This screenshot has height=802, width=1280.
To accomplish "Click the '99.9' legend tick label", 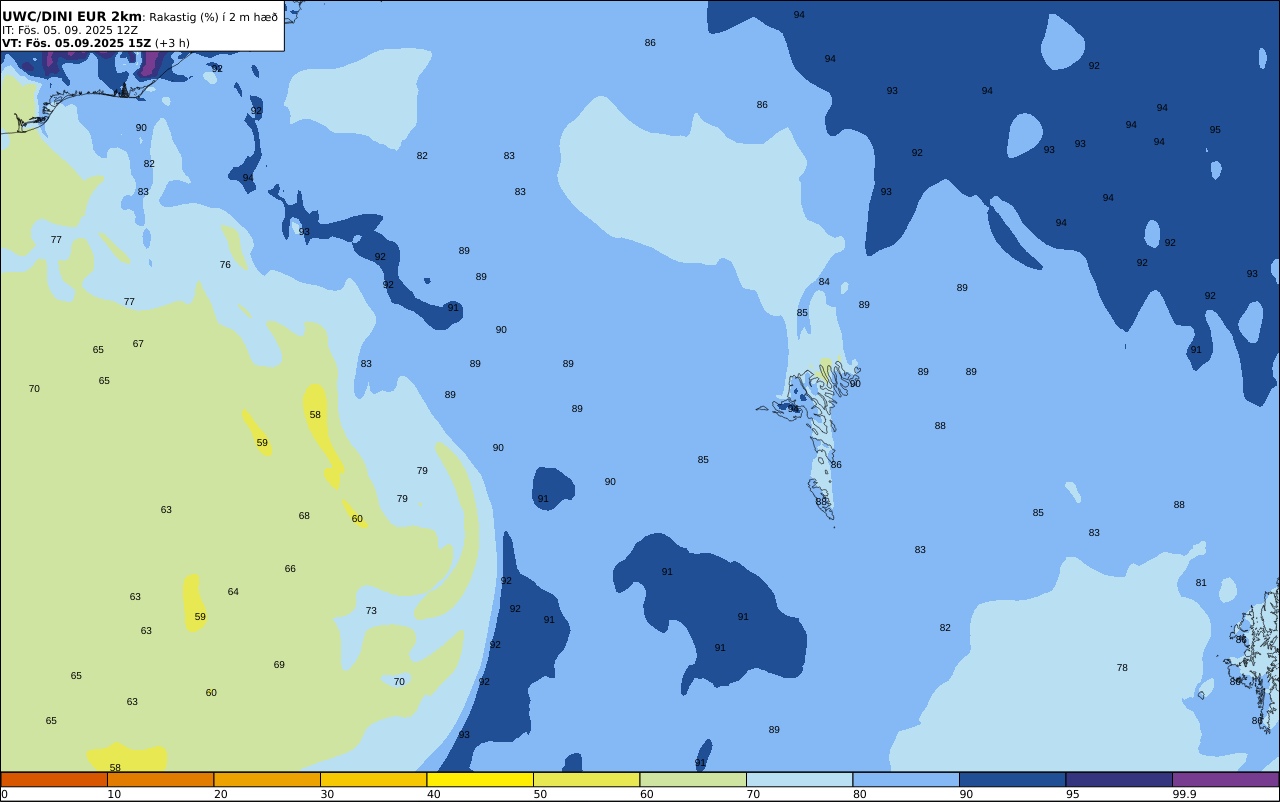I will tap(1184, 794).
